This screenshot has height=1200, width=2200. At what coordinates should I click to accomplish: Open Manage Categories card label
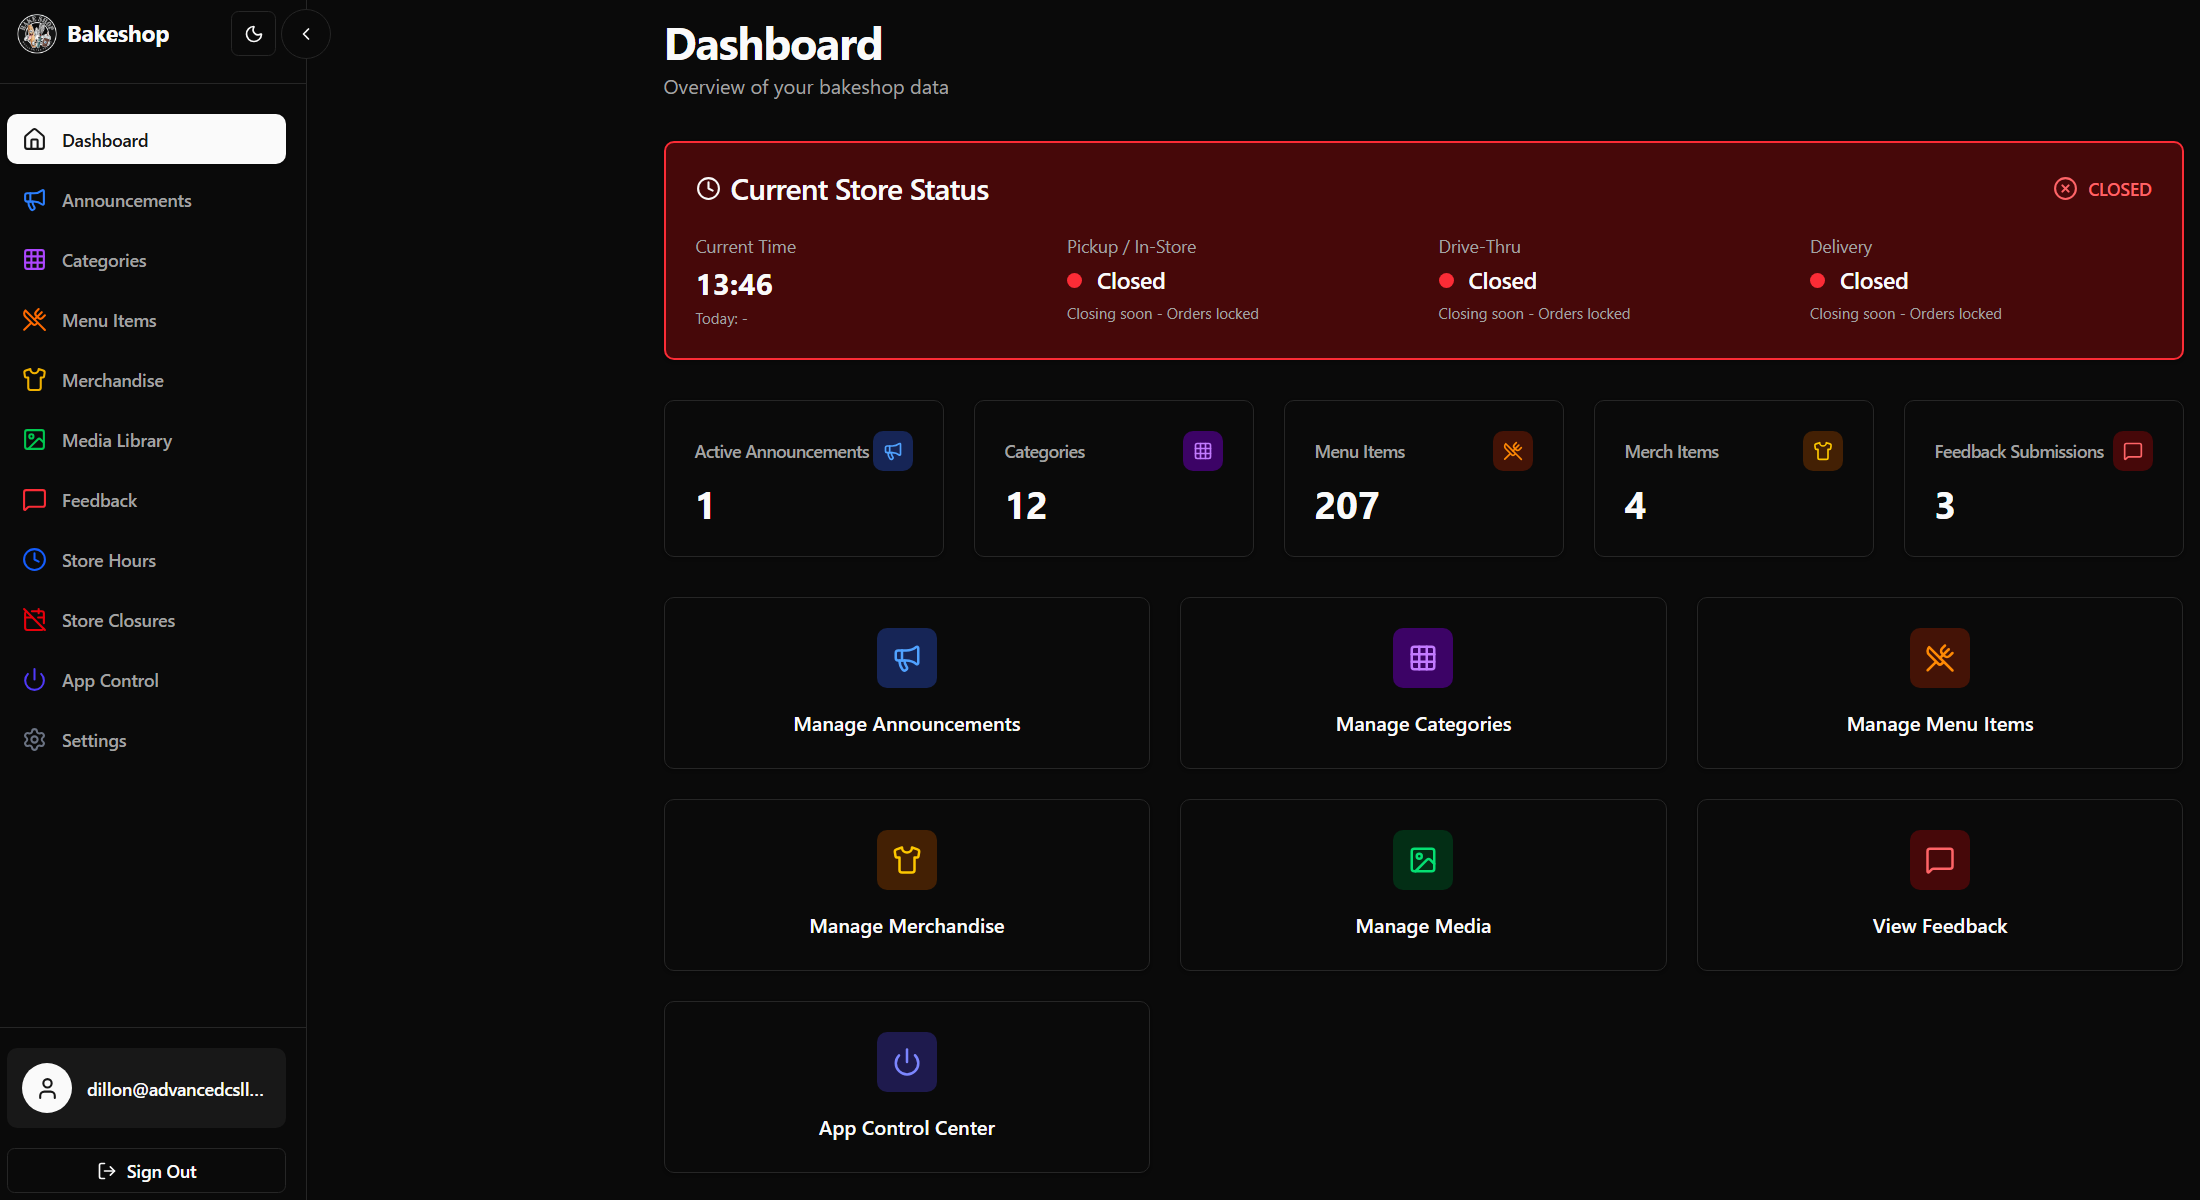pyautogui.click(x=1423, y=724)
